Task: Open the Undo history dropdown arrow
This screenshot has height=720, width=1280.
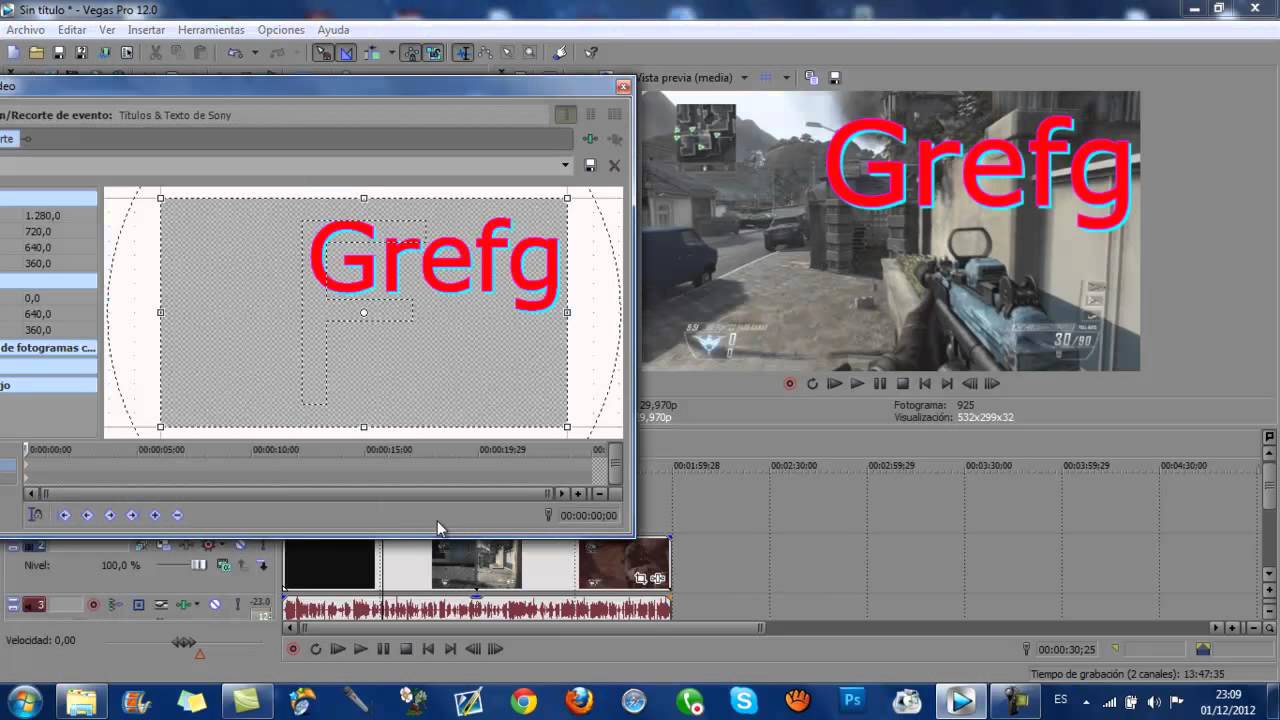Action: click(x=255, y=53)
